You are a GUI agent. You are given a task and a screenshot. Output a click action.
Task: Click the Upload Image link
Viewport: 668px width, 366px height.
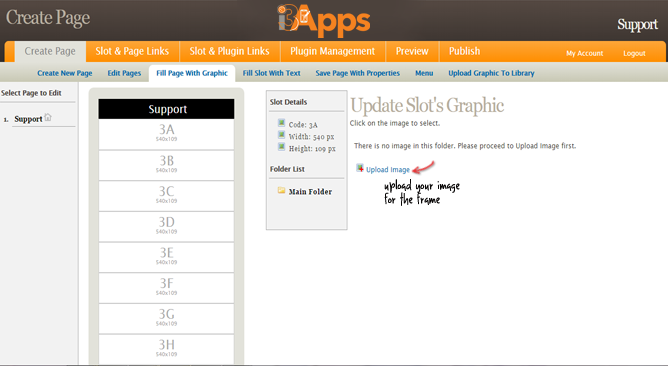click(x=388, y=170)
